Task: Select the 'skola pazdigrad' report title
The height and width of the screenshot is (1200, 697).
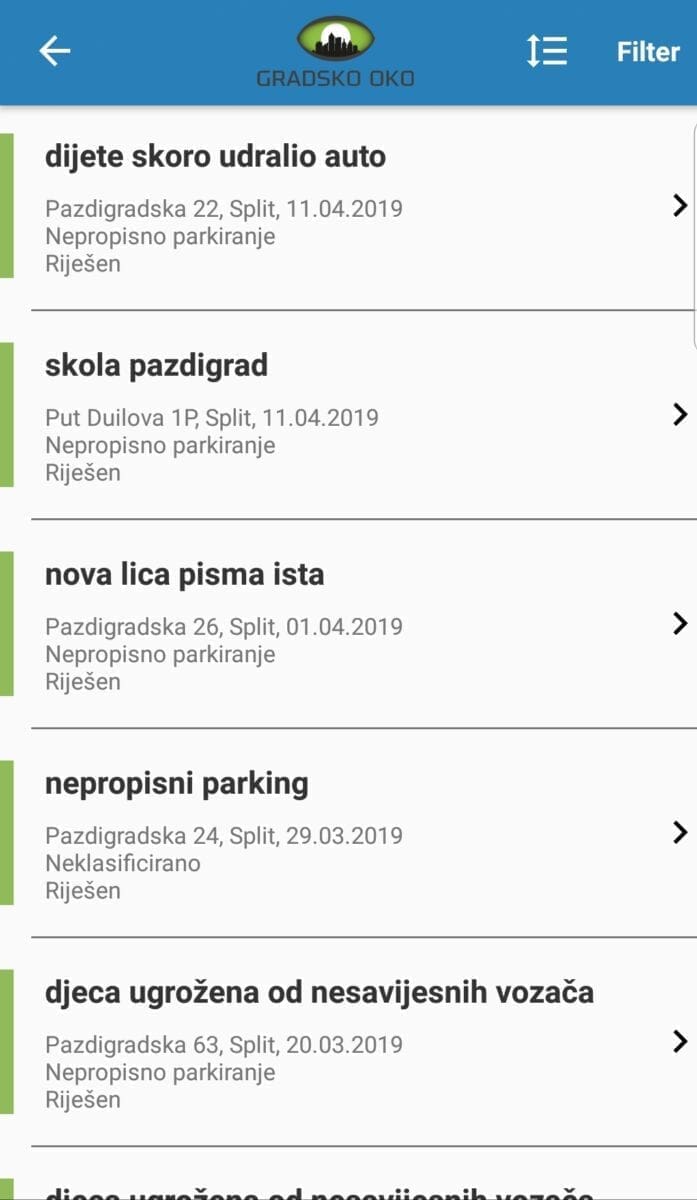Action: (156, 366)
